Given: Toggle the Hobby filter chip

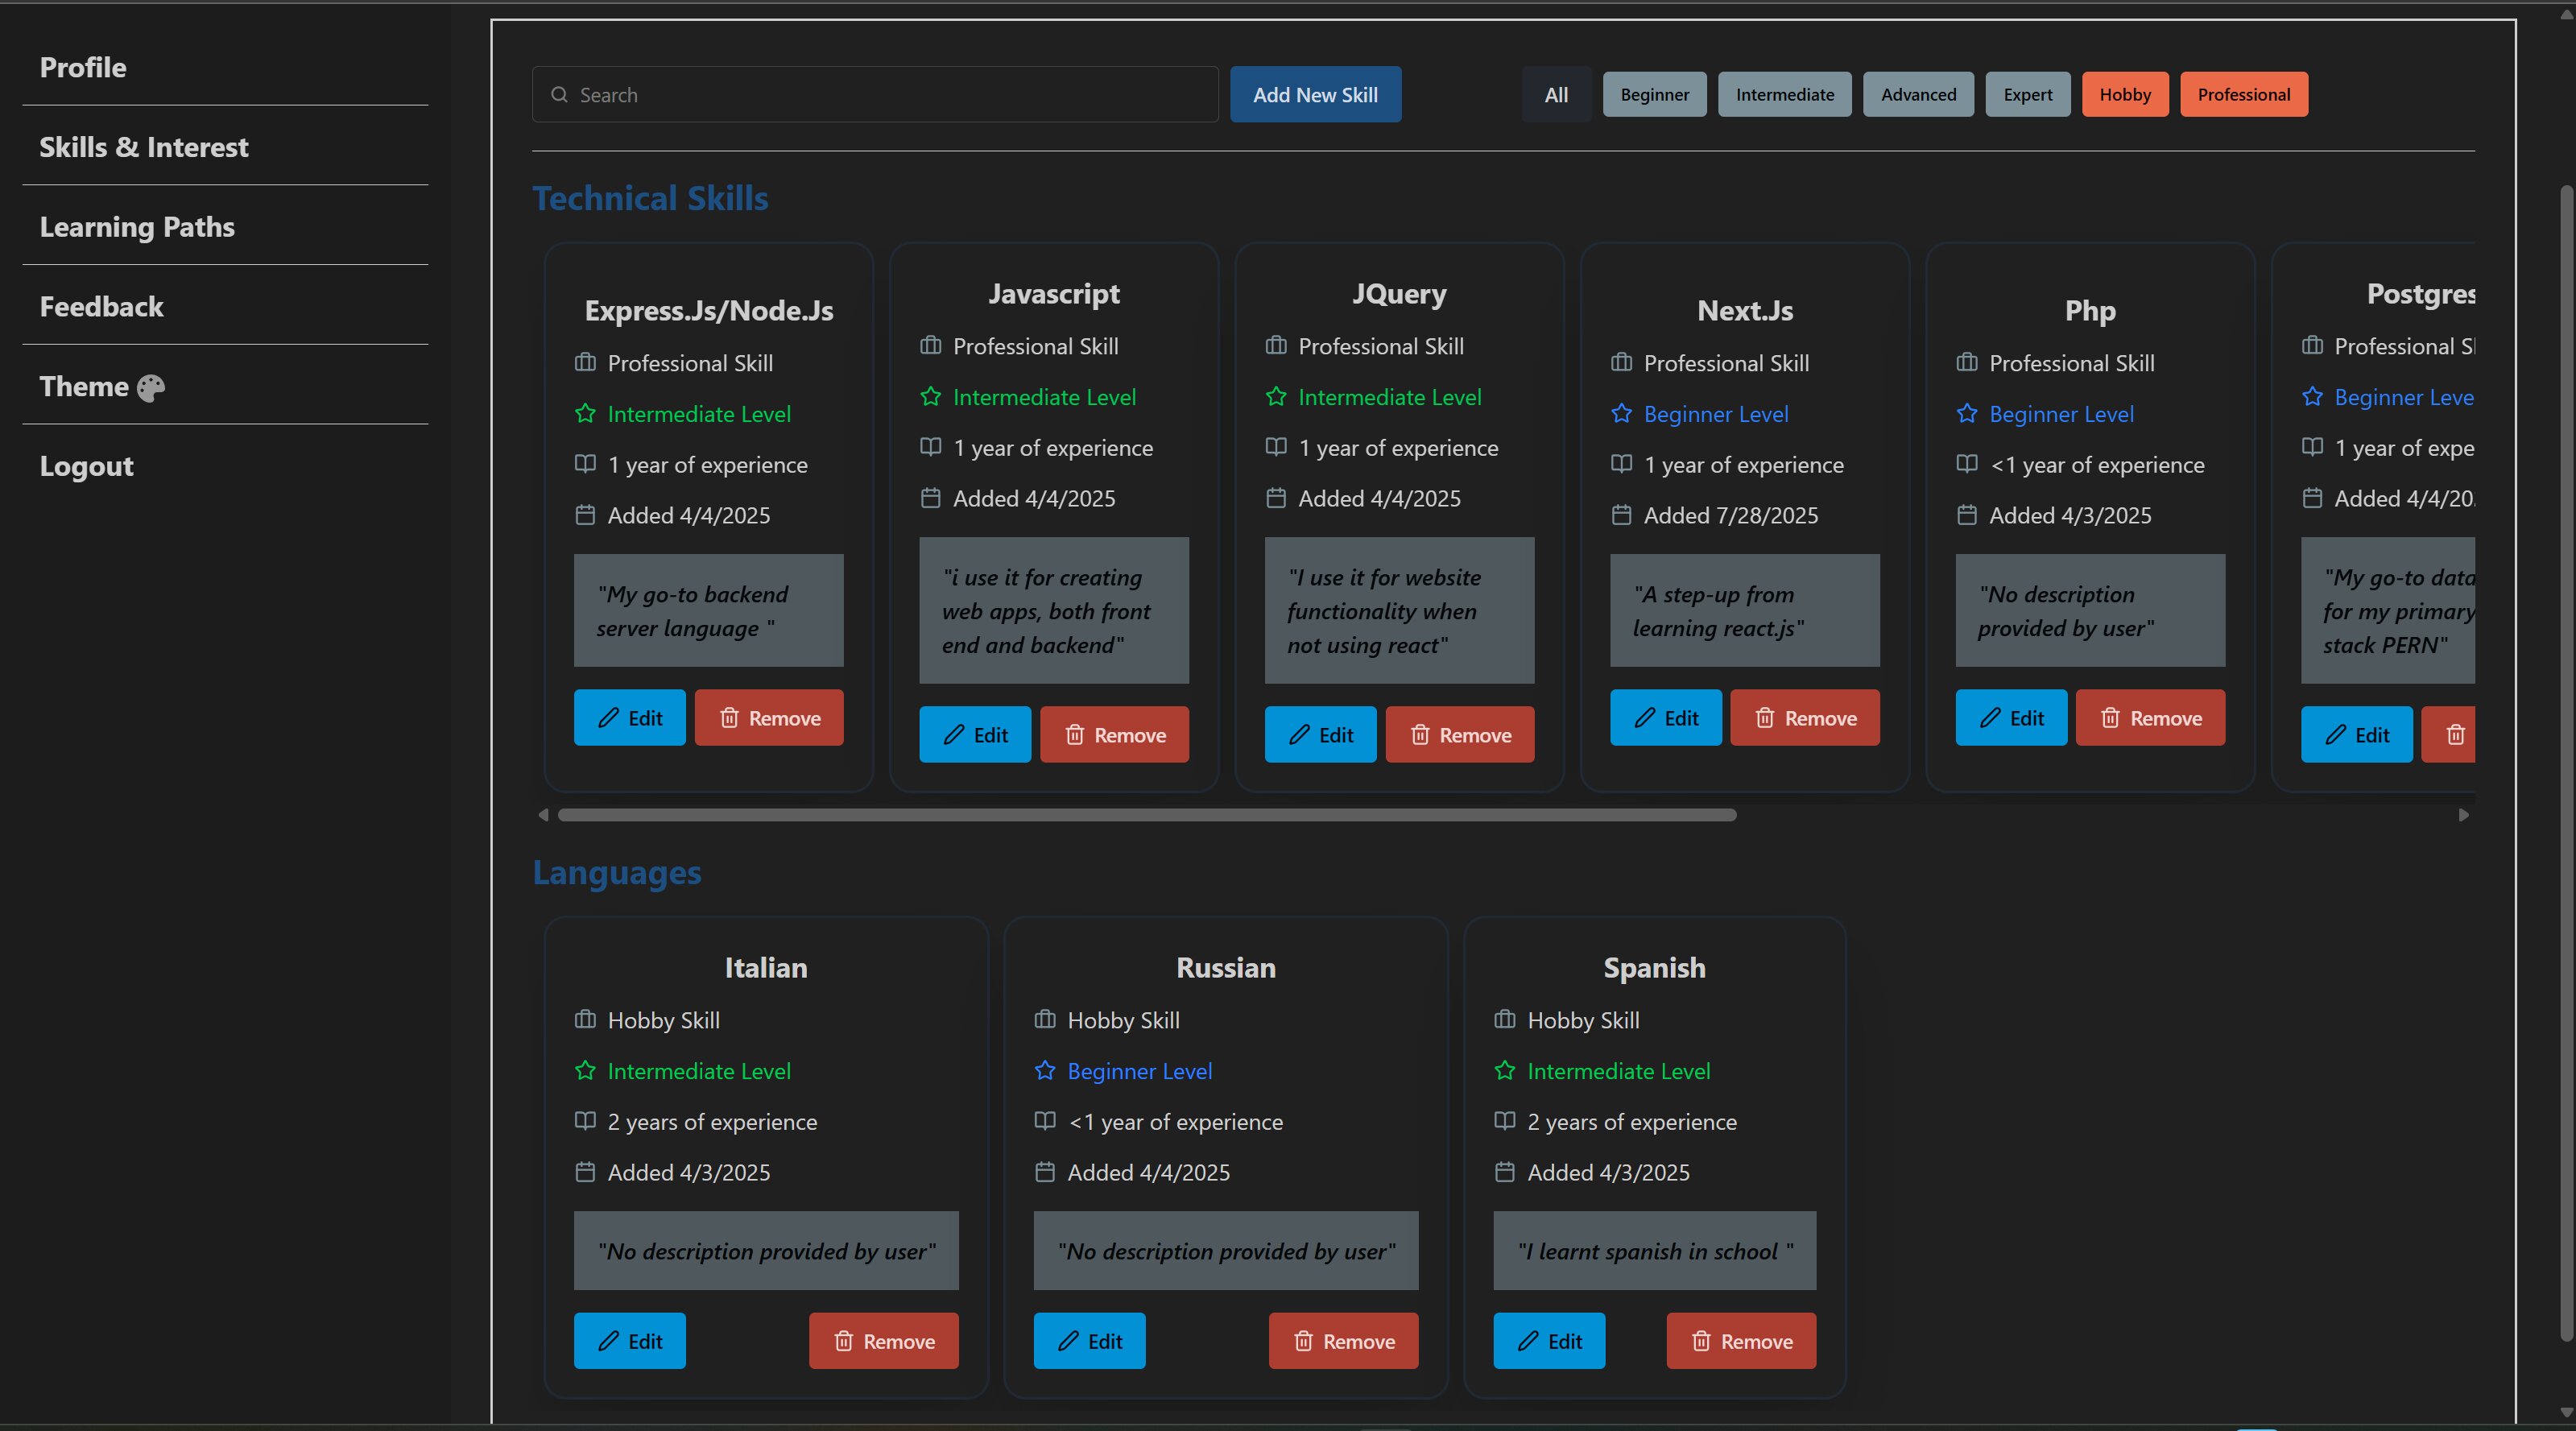Looking at the screenshot, I should click(2124, 95).
